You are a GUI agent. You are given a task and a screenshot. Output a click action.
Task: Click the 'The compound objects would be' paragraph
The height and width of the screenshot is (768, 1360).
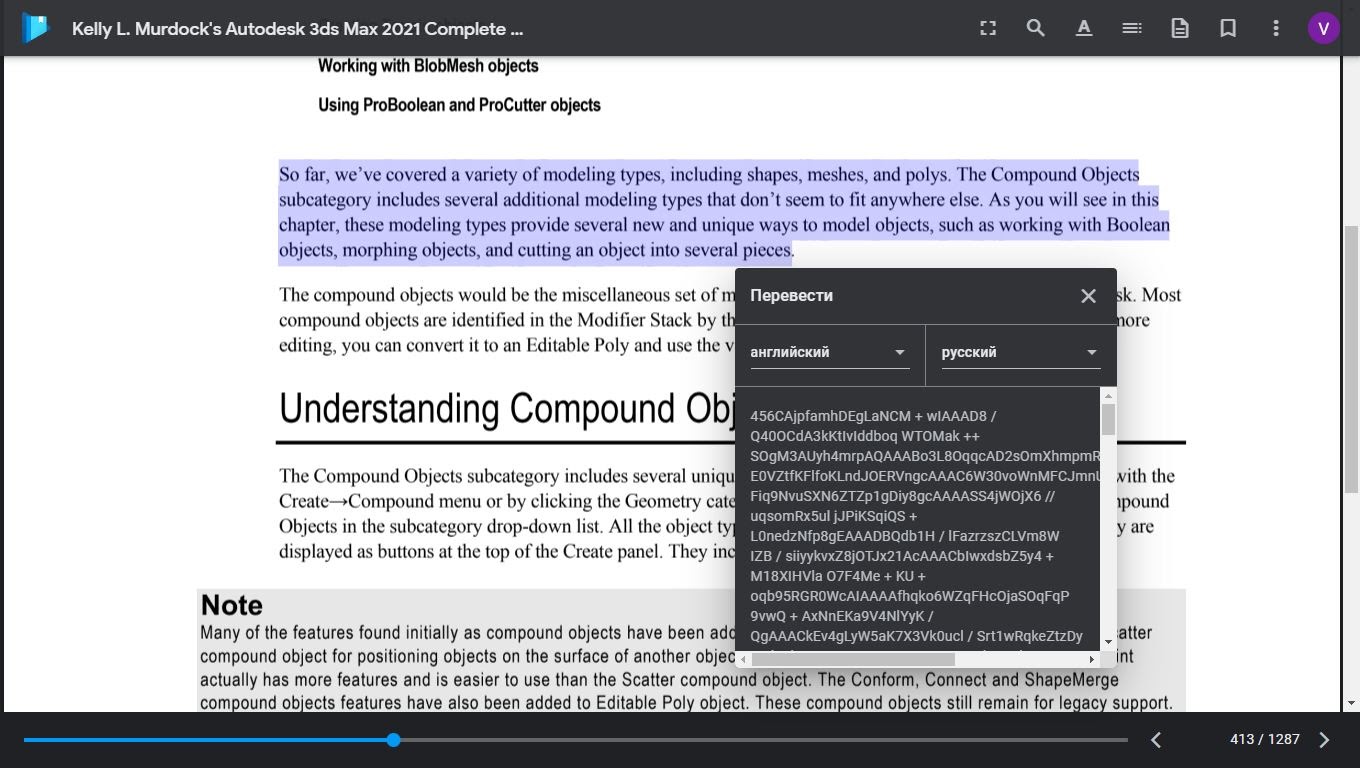coord(507,320)
